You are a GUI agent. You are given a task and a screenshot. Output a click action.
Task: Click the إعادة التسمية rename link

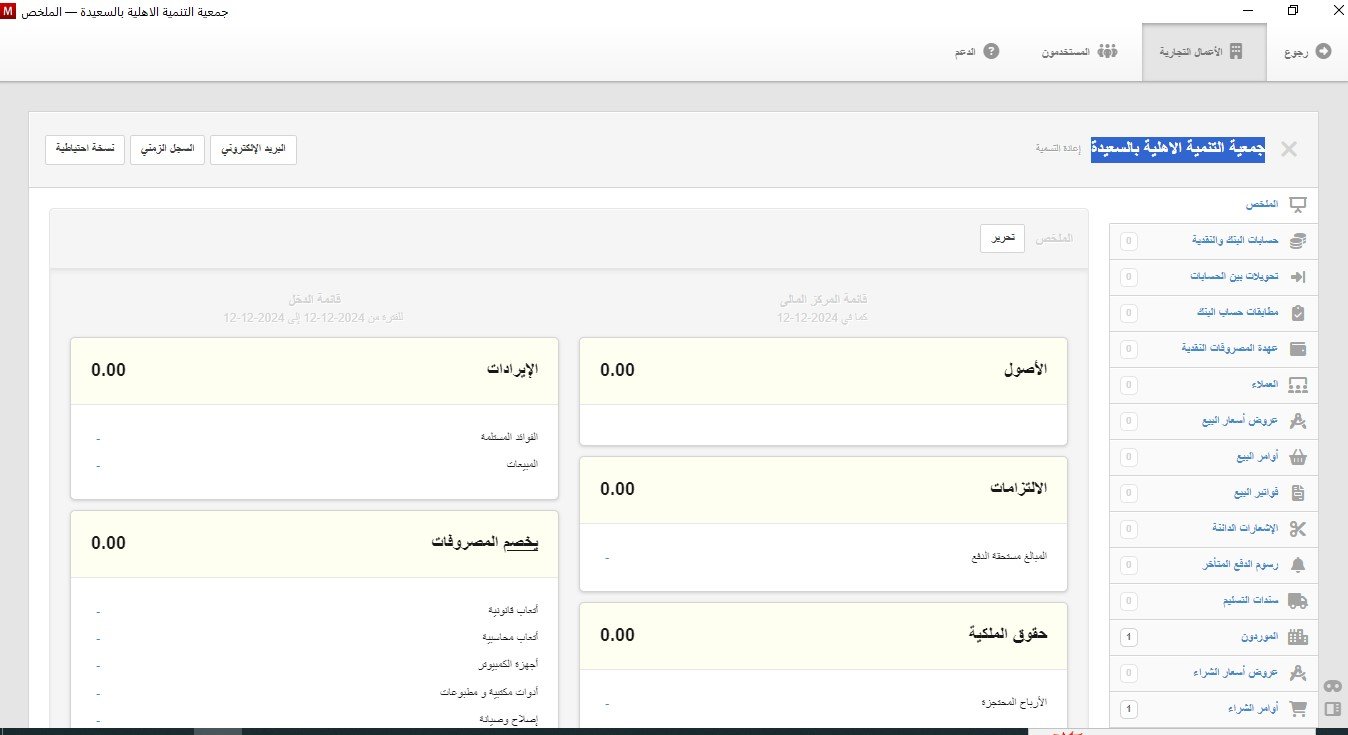click(x=1059, y=148)
